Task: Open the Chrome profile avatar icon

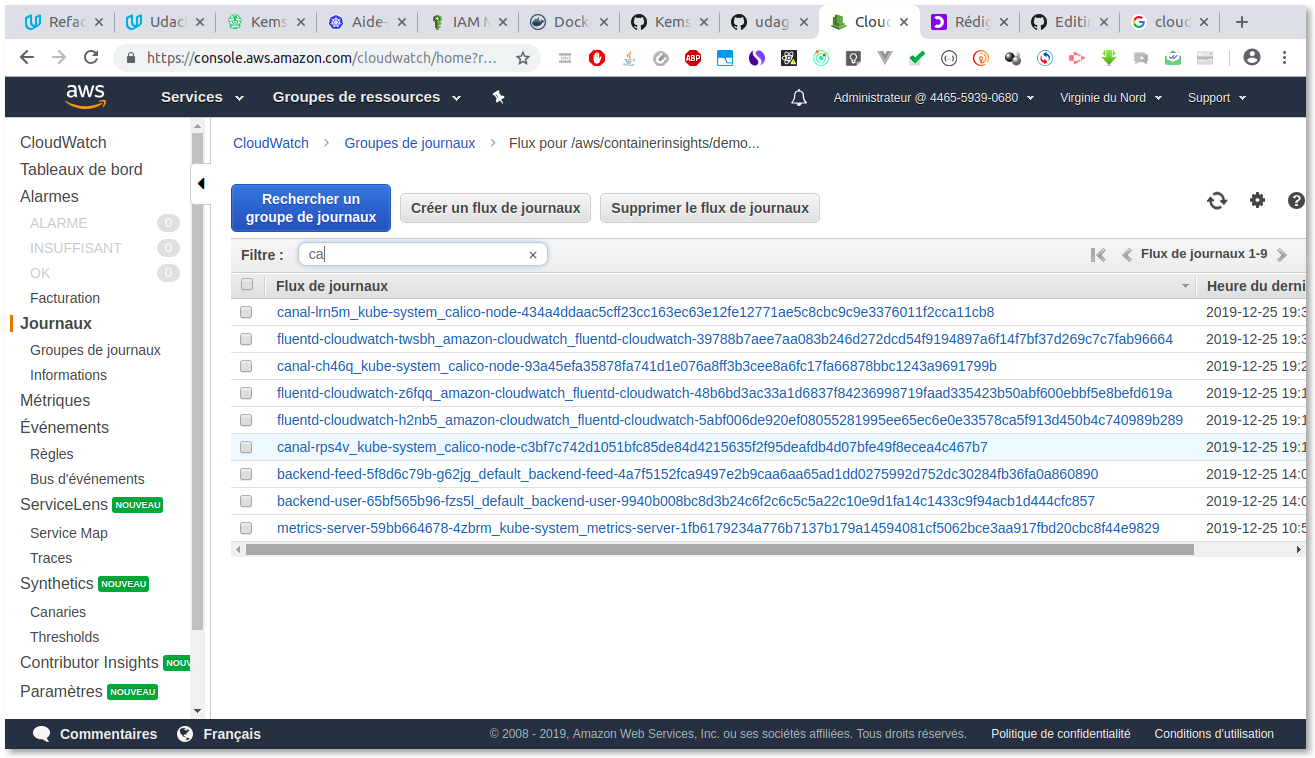Action: 1252,58
